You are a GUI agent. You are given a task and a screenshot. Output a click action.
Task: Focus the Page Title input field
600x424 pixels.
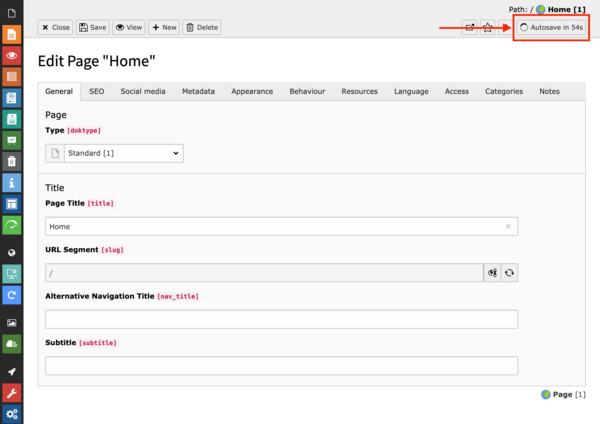click(282, 226)
